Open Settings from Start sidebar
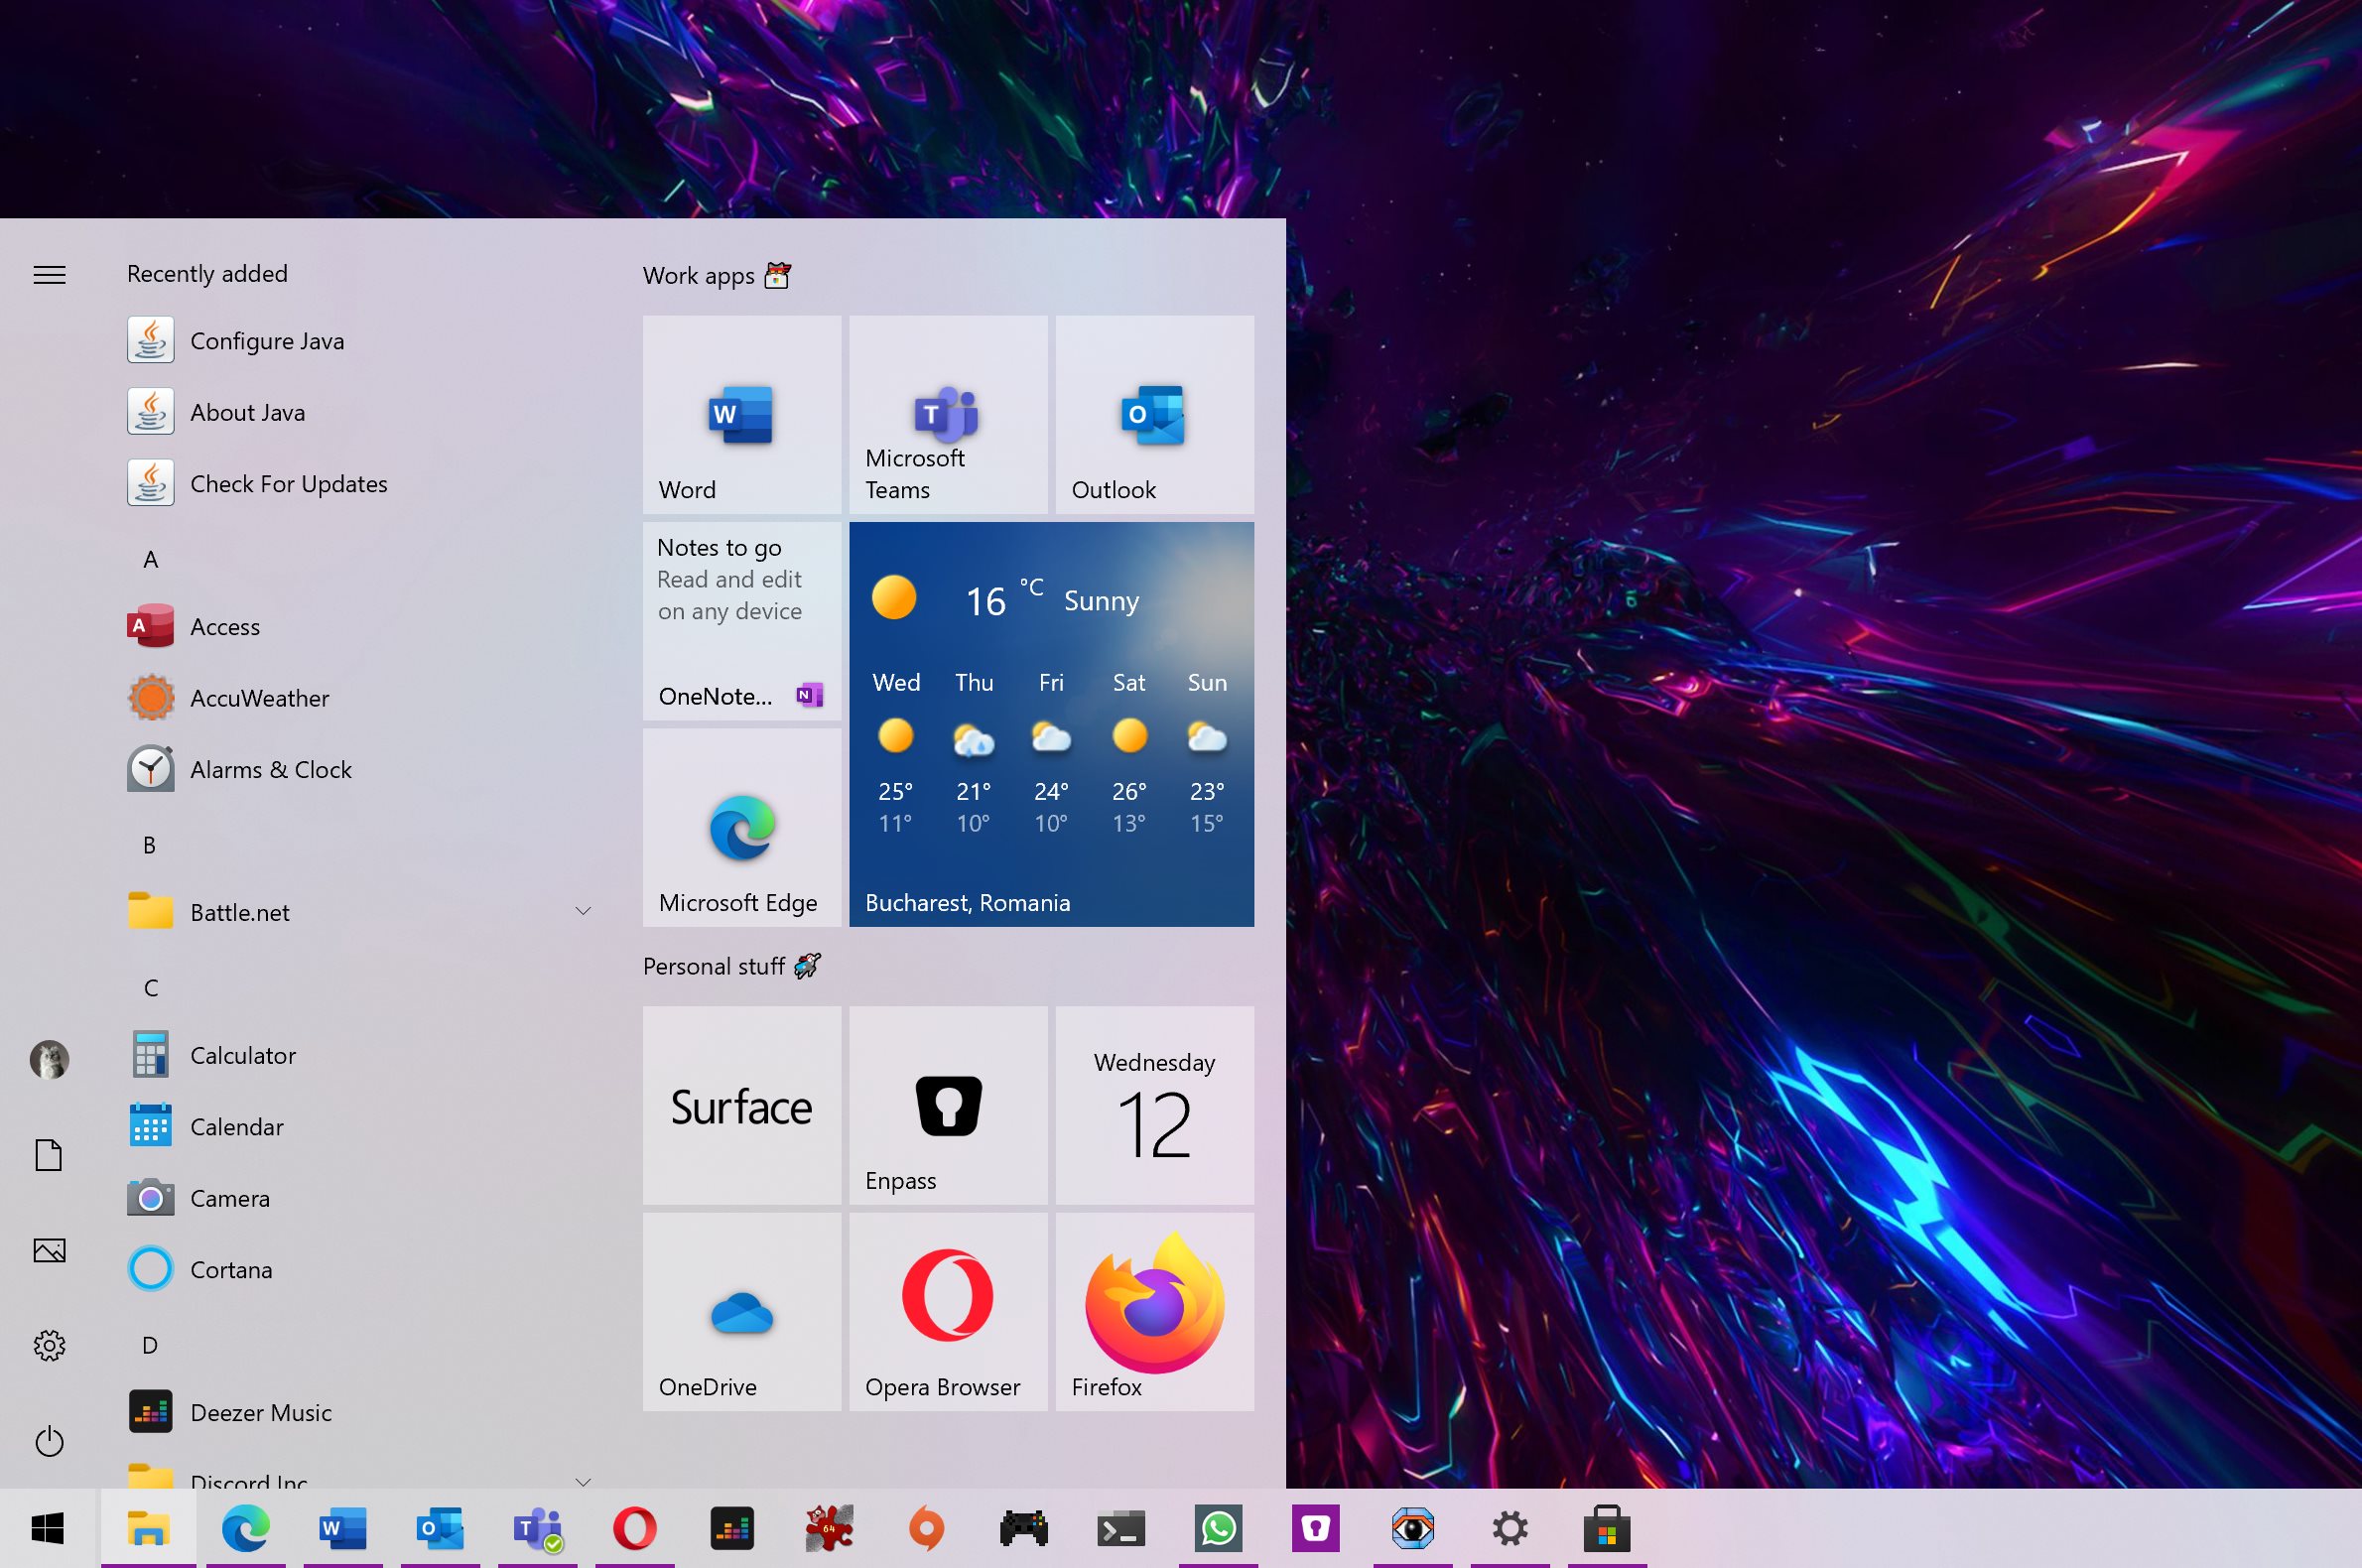 49,1345
